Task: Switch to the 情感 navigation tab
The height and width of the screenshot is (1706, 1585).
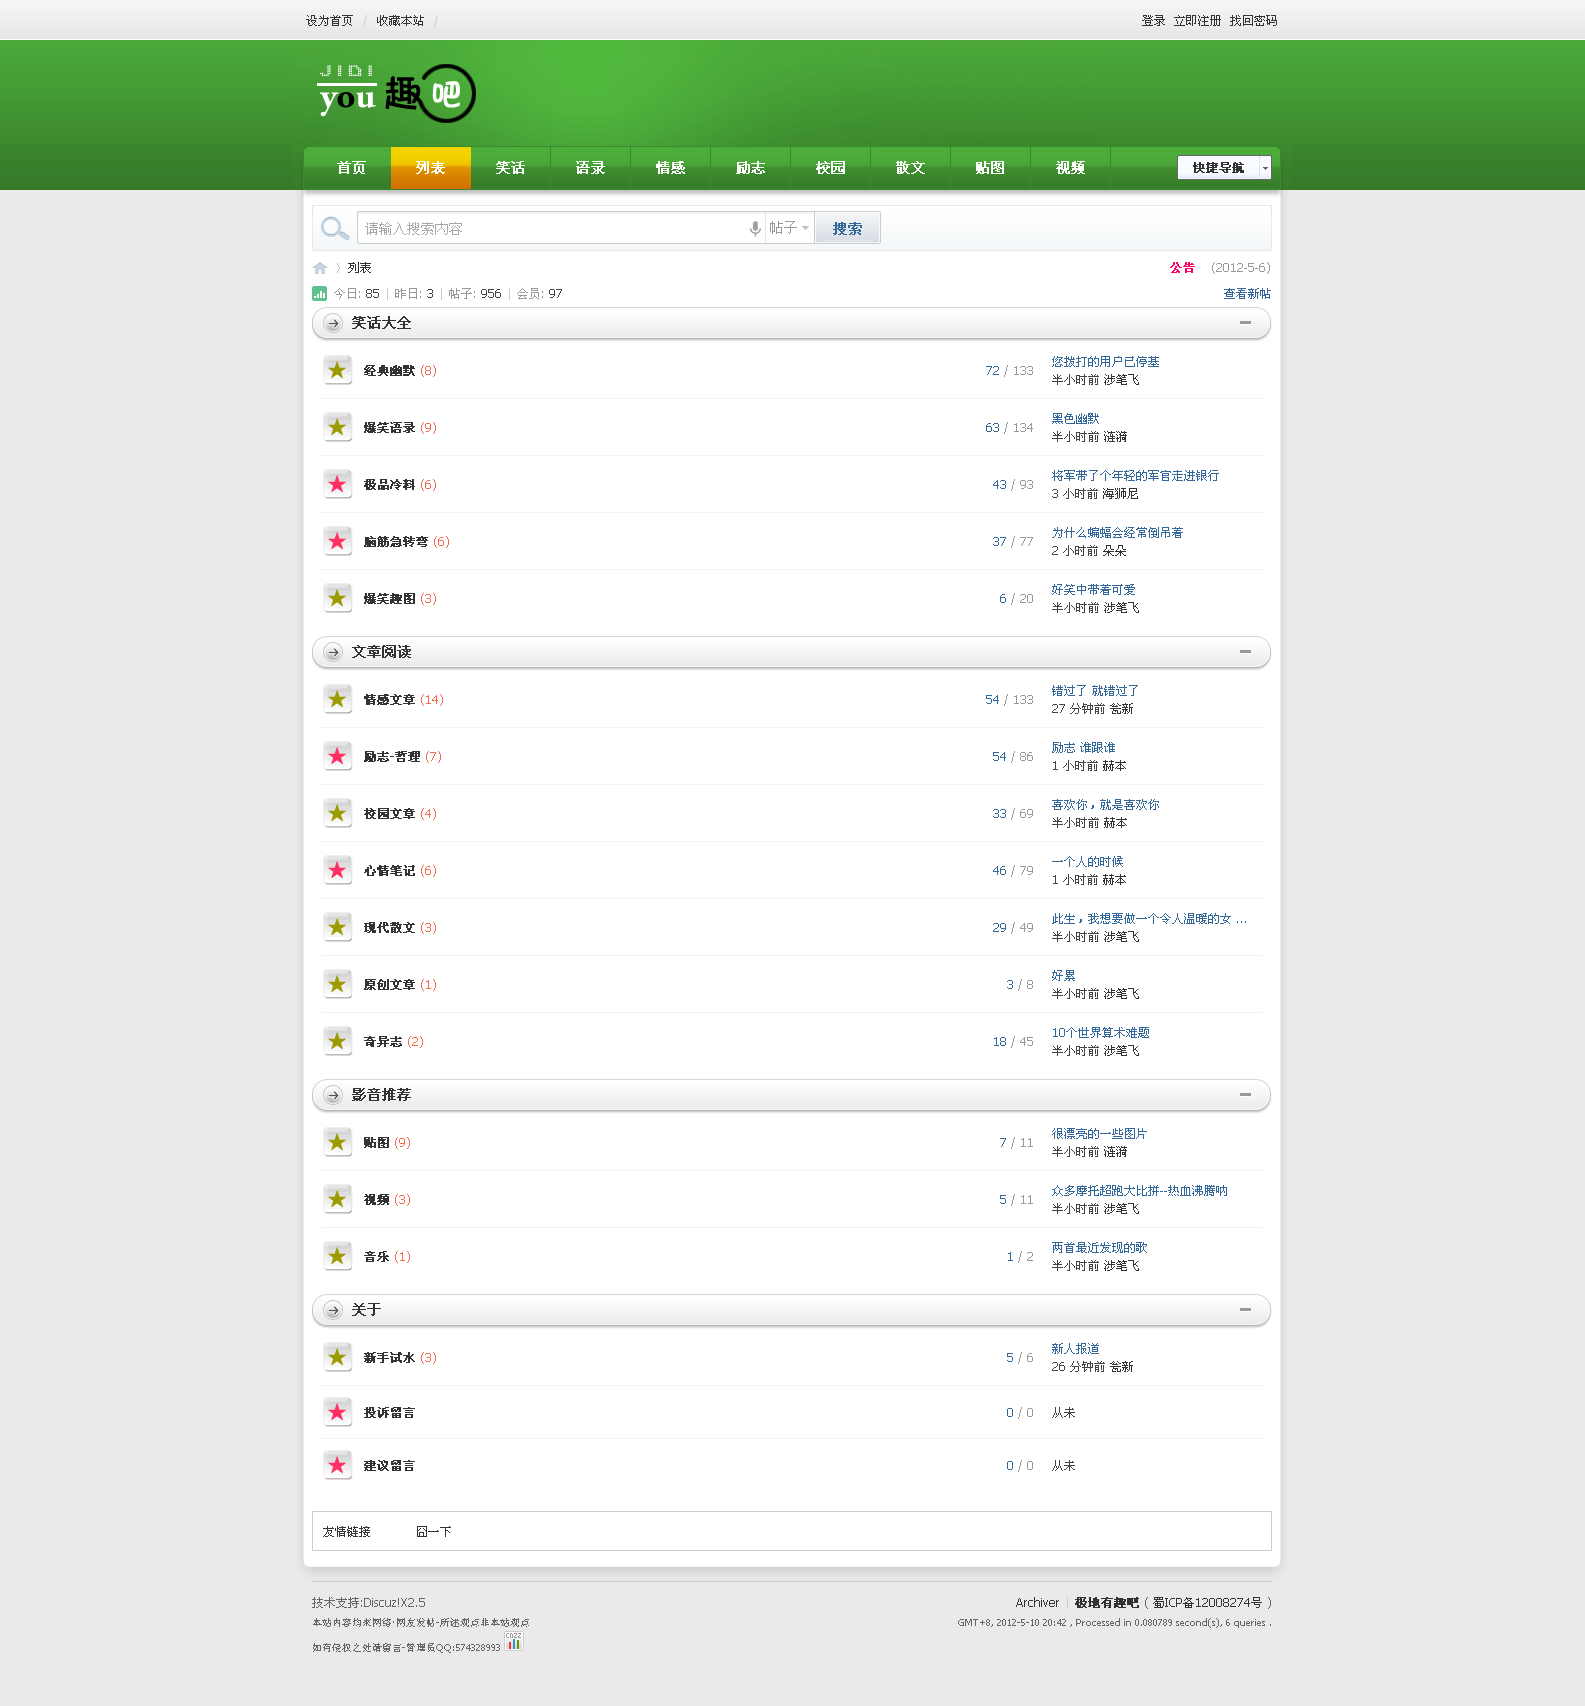Action: 671,168
